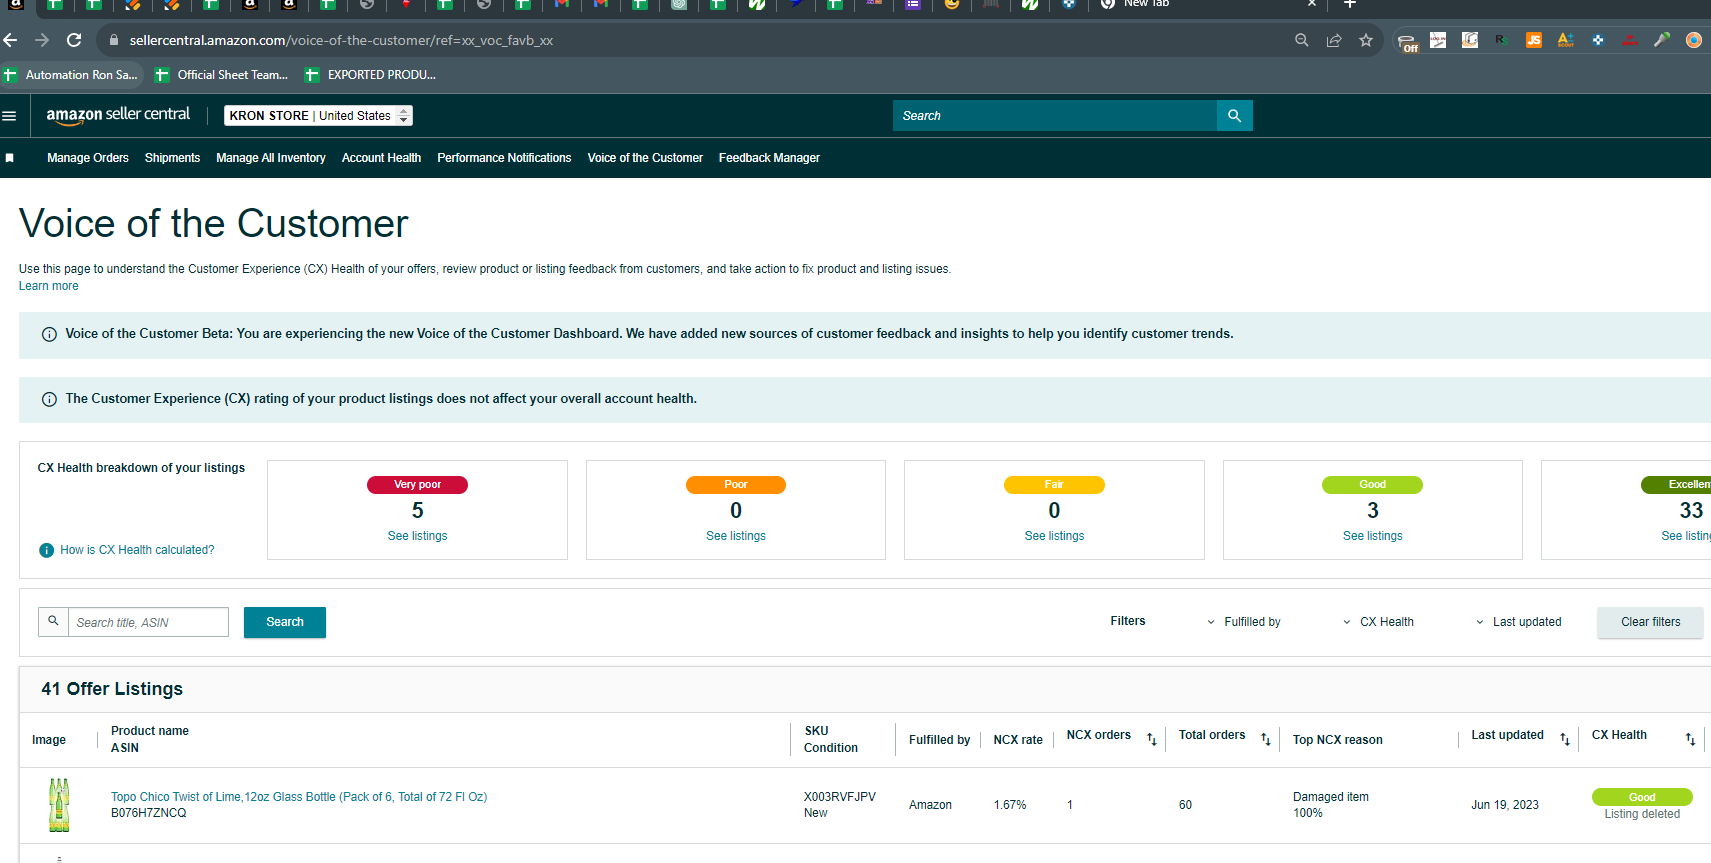Sort listings by Total orders
This screenshot has width=1711, height=863.
[x=1266, y=740]
